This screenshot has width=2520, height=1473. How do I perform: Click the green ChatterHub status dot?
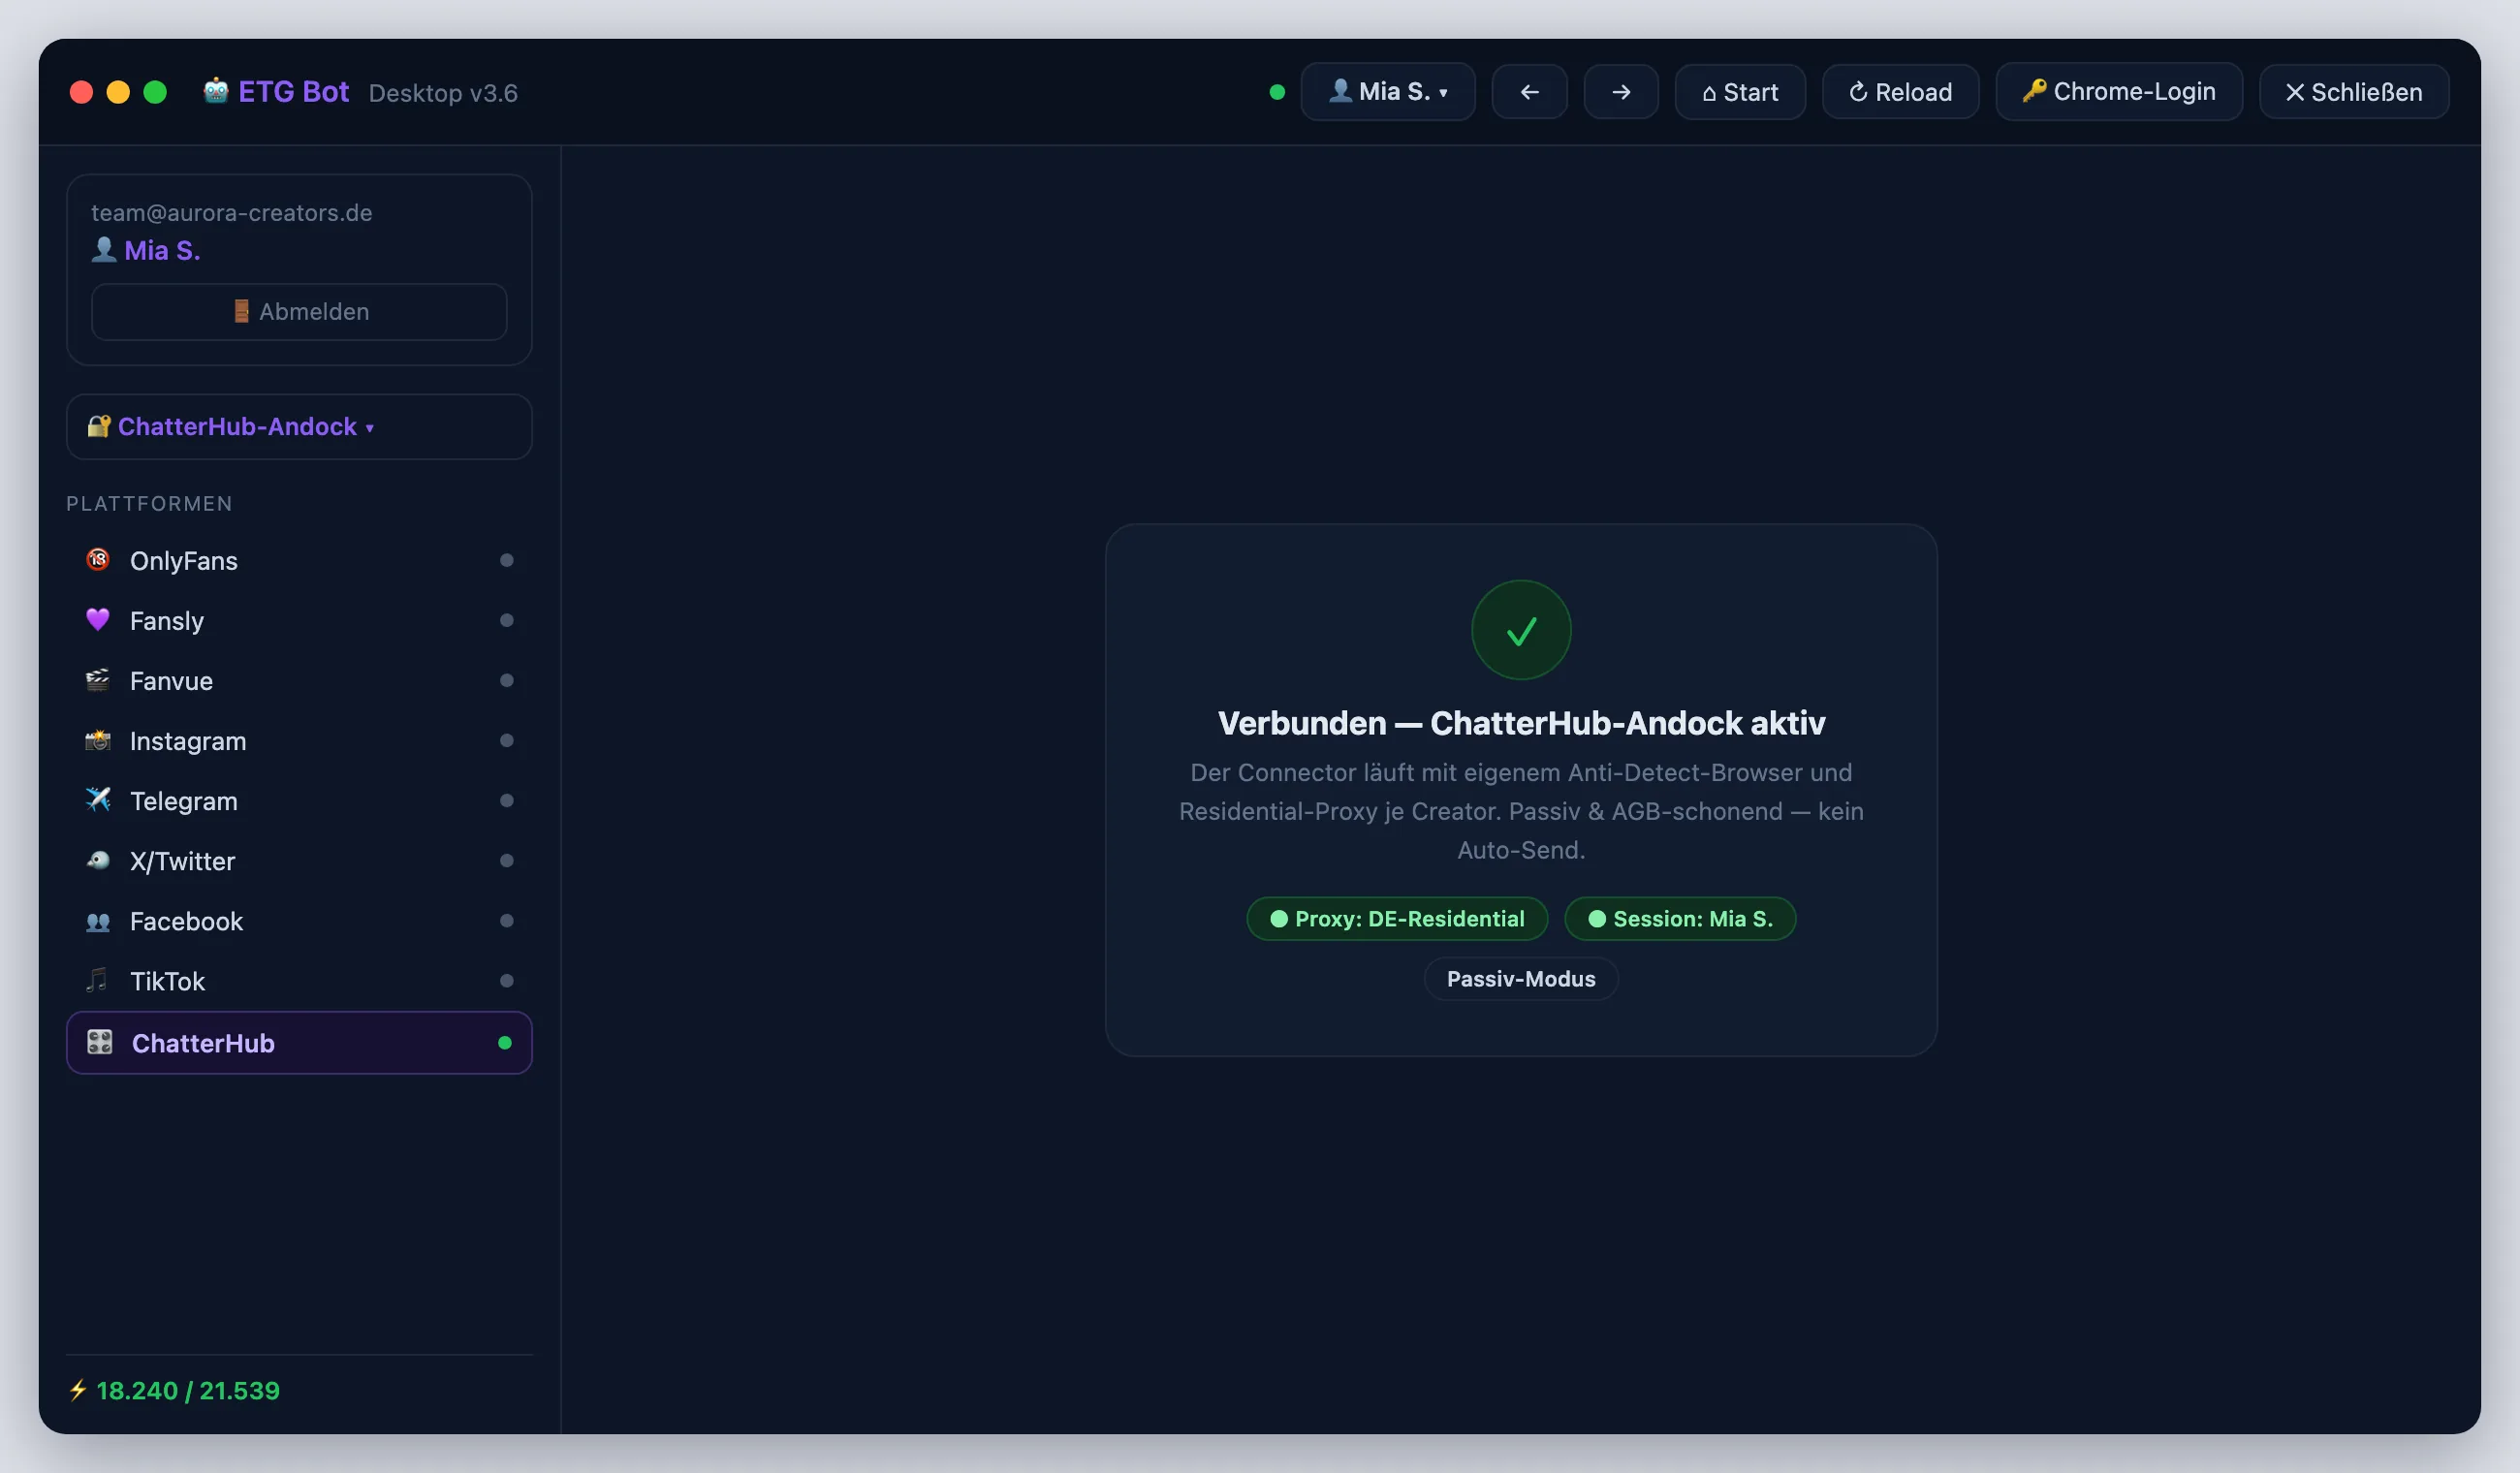(x=505, y=1043)
